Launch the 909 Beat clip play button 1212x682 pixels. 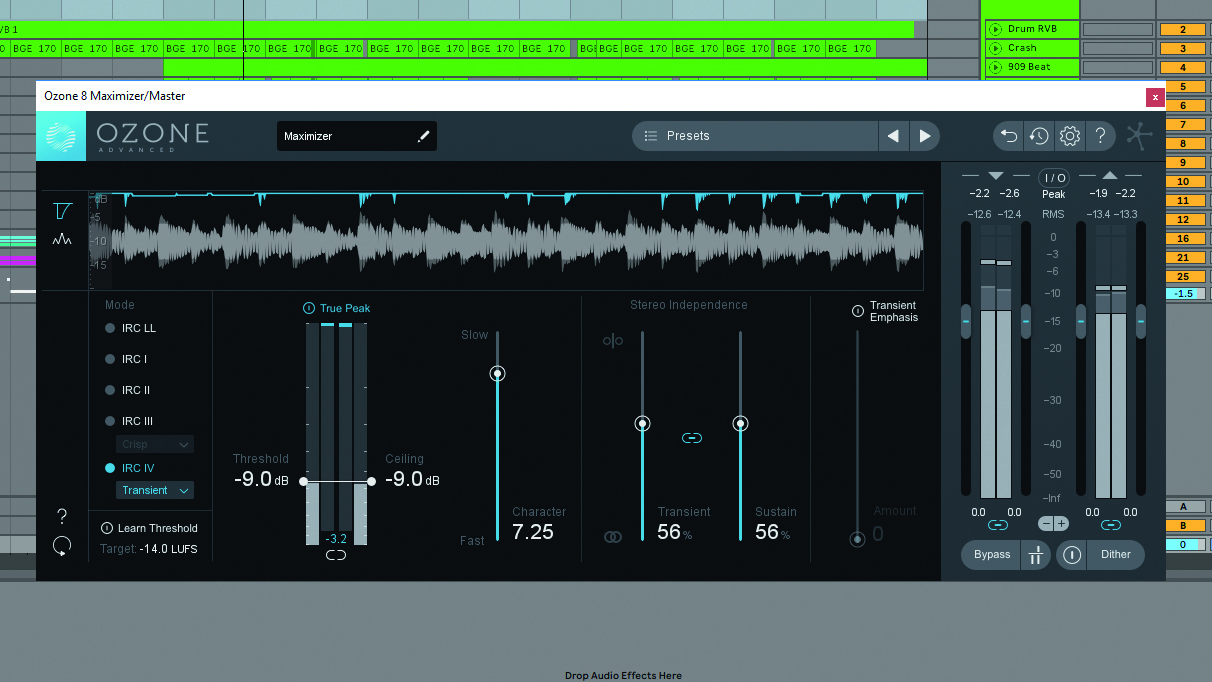click(995, 67)
